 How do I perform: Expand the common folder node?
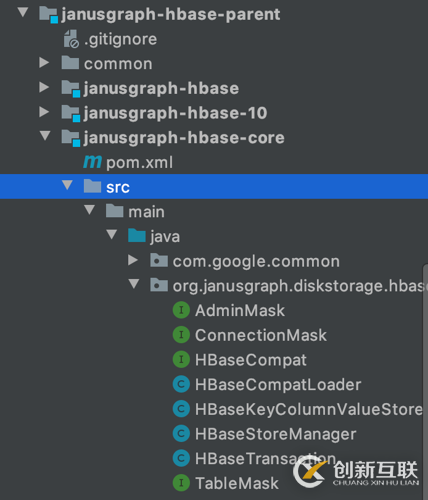pos(44,62)
